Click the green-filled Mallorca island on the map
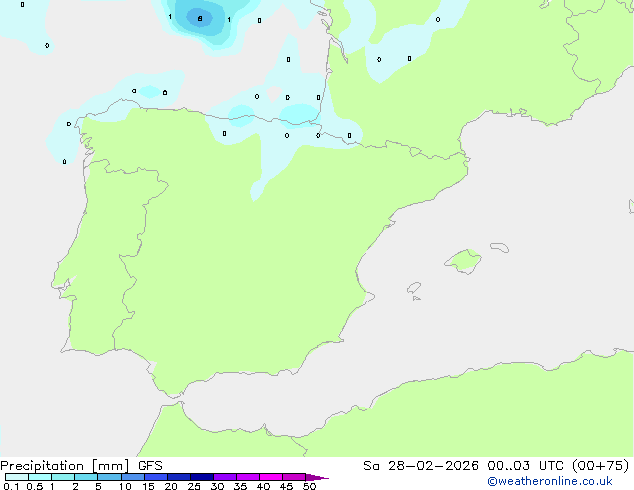 point(464,261)
